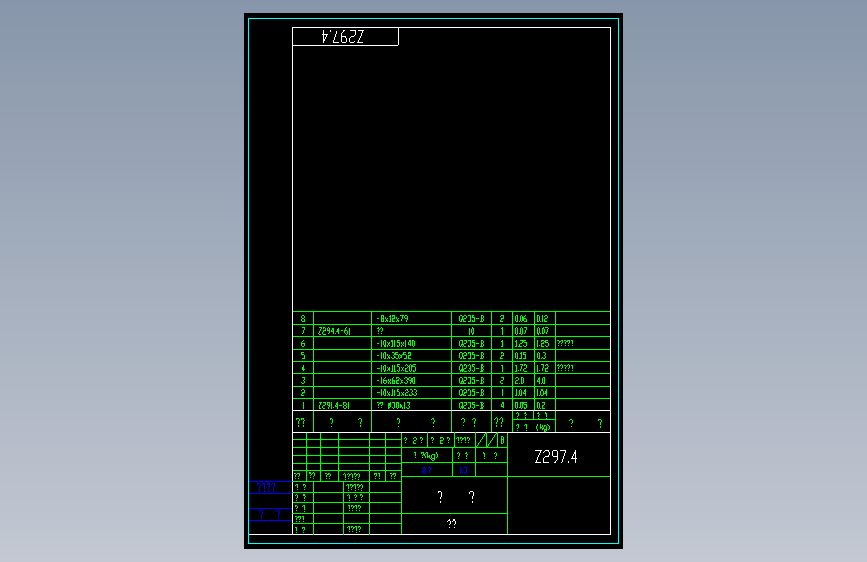Viewport: 867px width, 562px height.
Task: Click the blue ???? label at left margin
Action: 266,488
